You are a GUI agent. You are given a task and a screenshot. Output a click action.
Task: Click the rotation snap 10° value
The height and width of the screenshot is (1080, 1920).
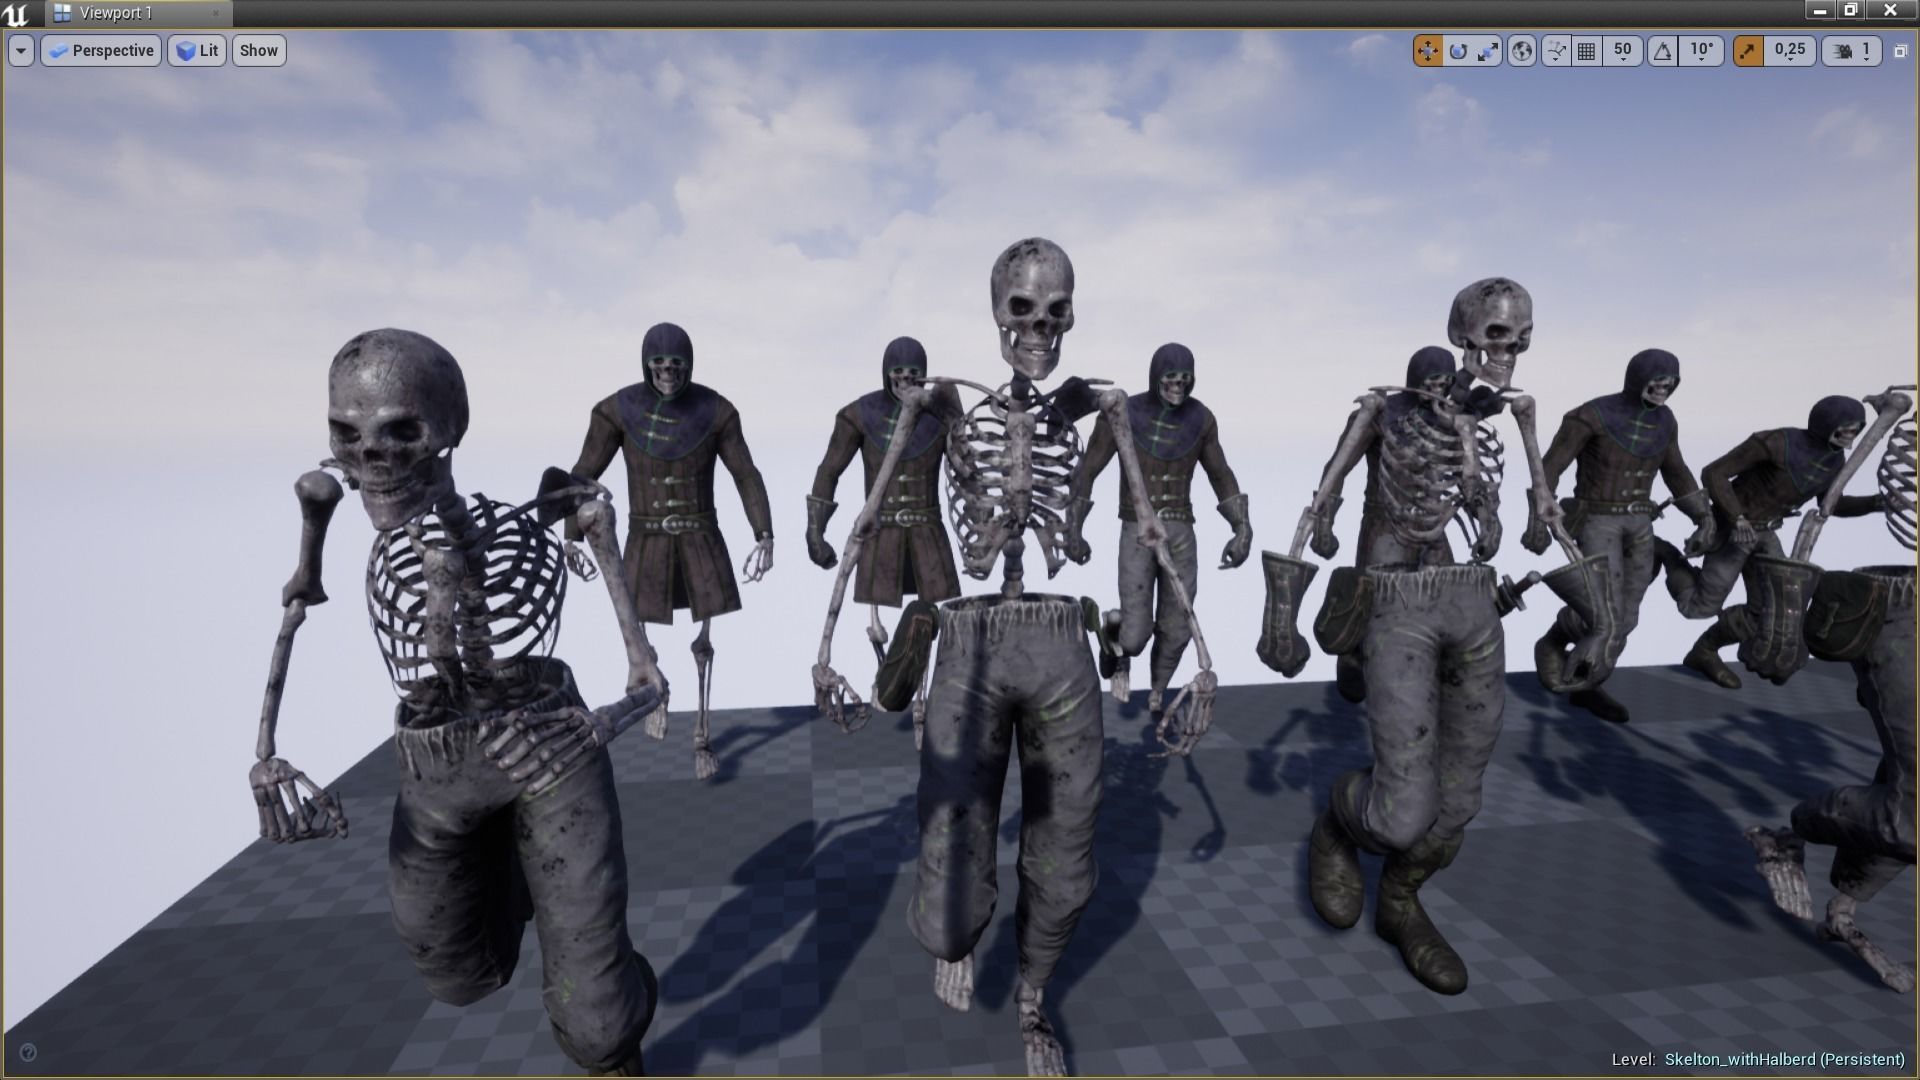tap(1698, 50)
